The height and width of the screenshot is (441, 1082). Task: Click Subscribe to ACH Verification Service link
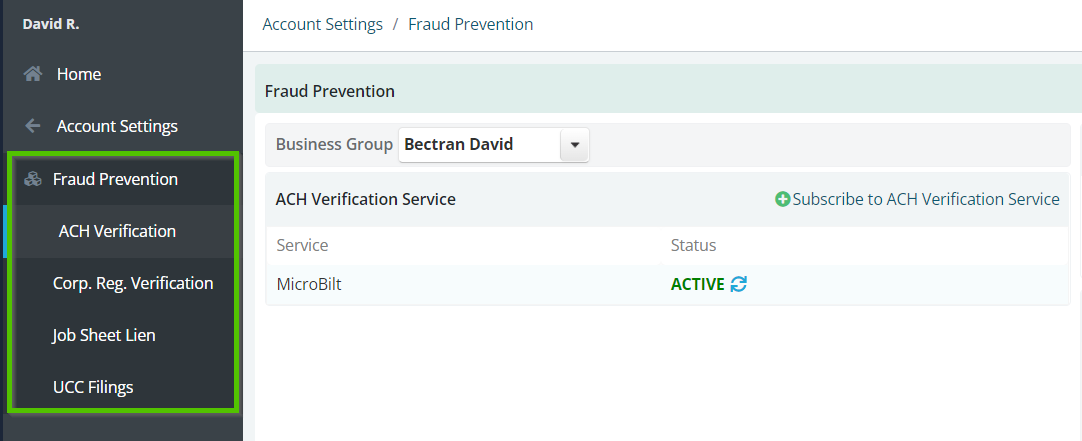point(925,199)
